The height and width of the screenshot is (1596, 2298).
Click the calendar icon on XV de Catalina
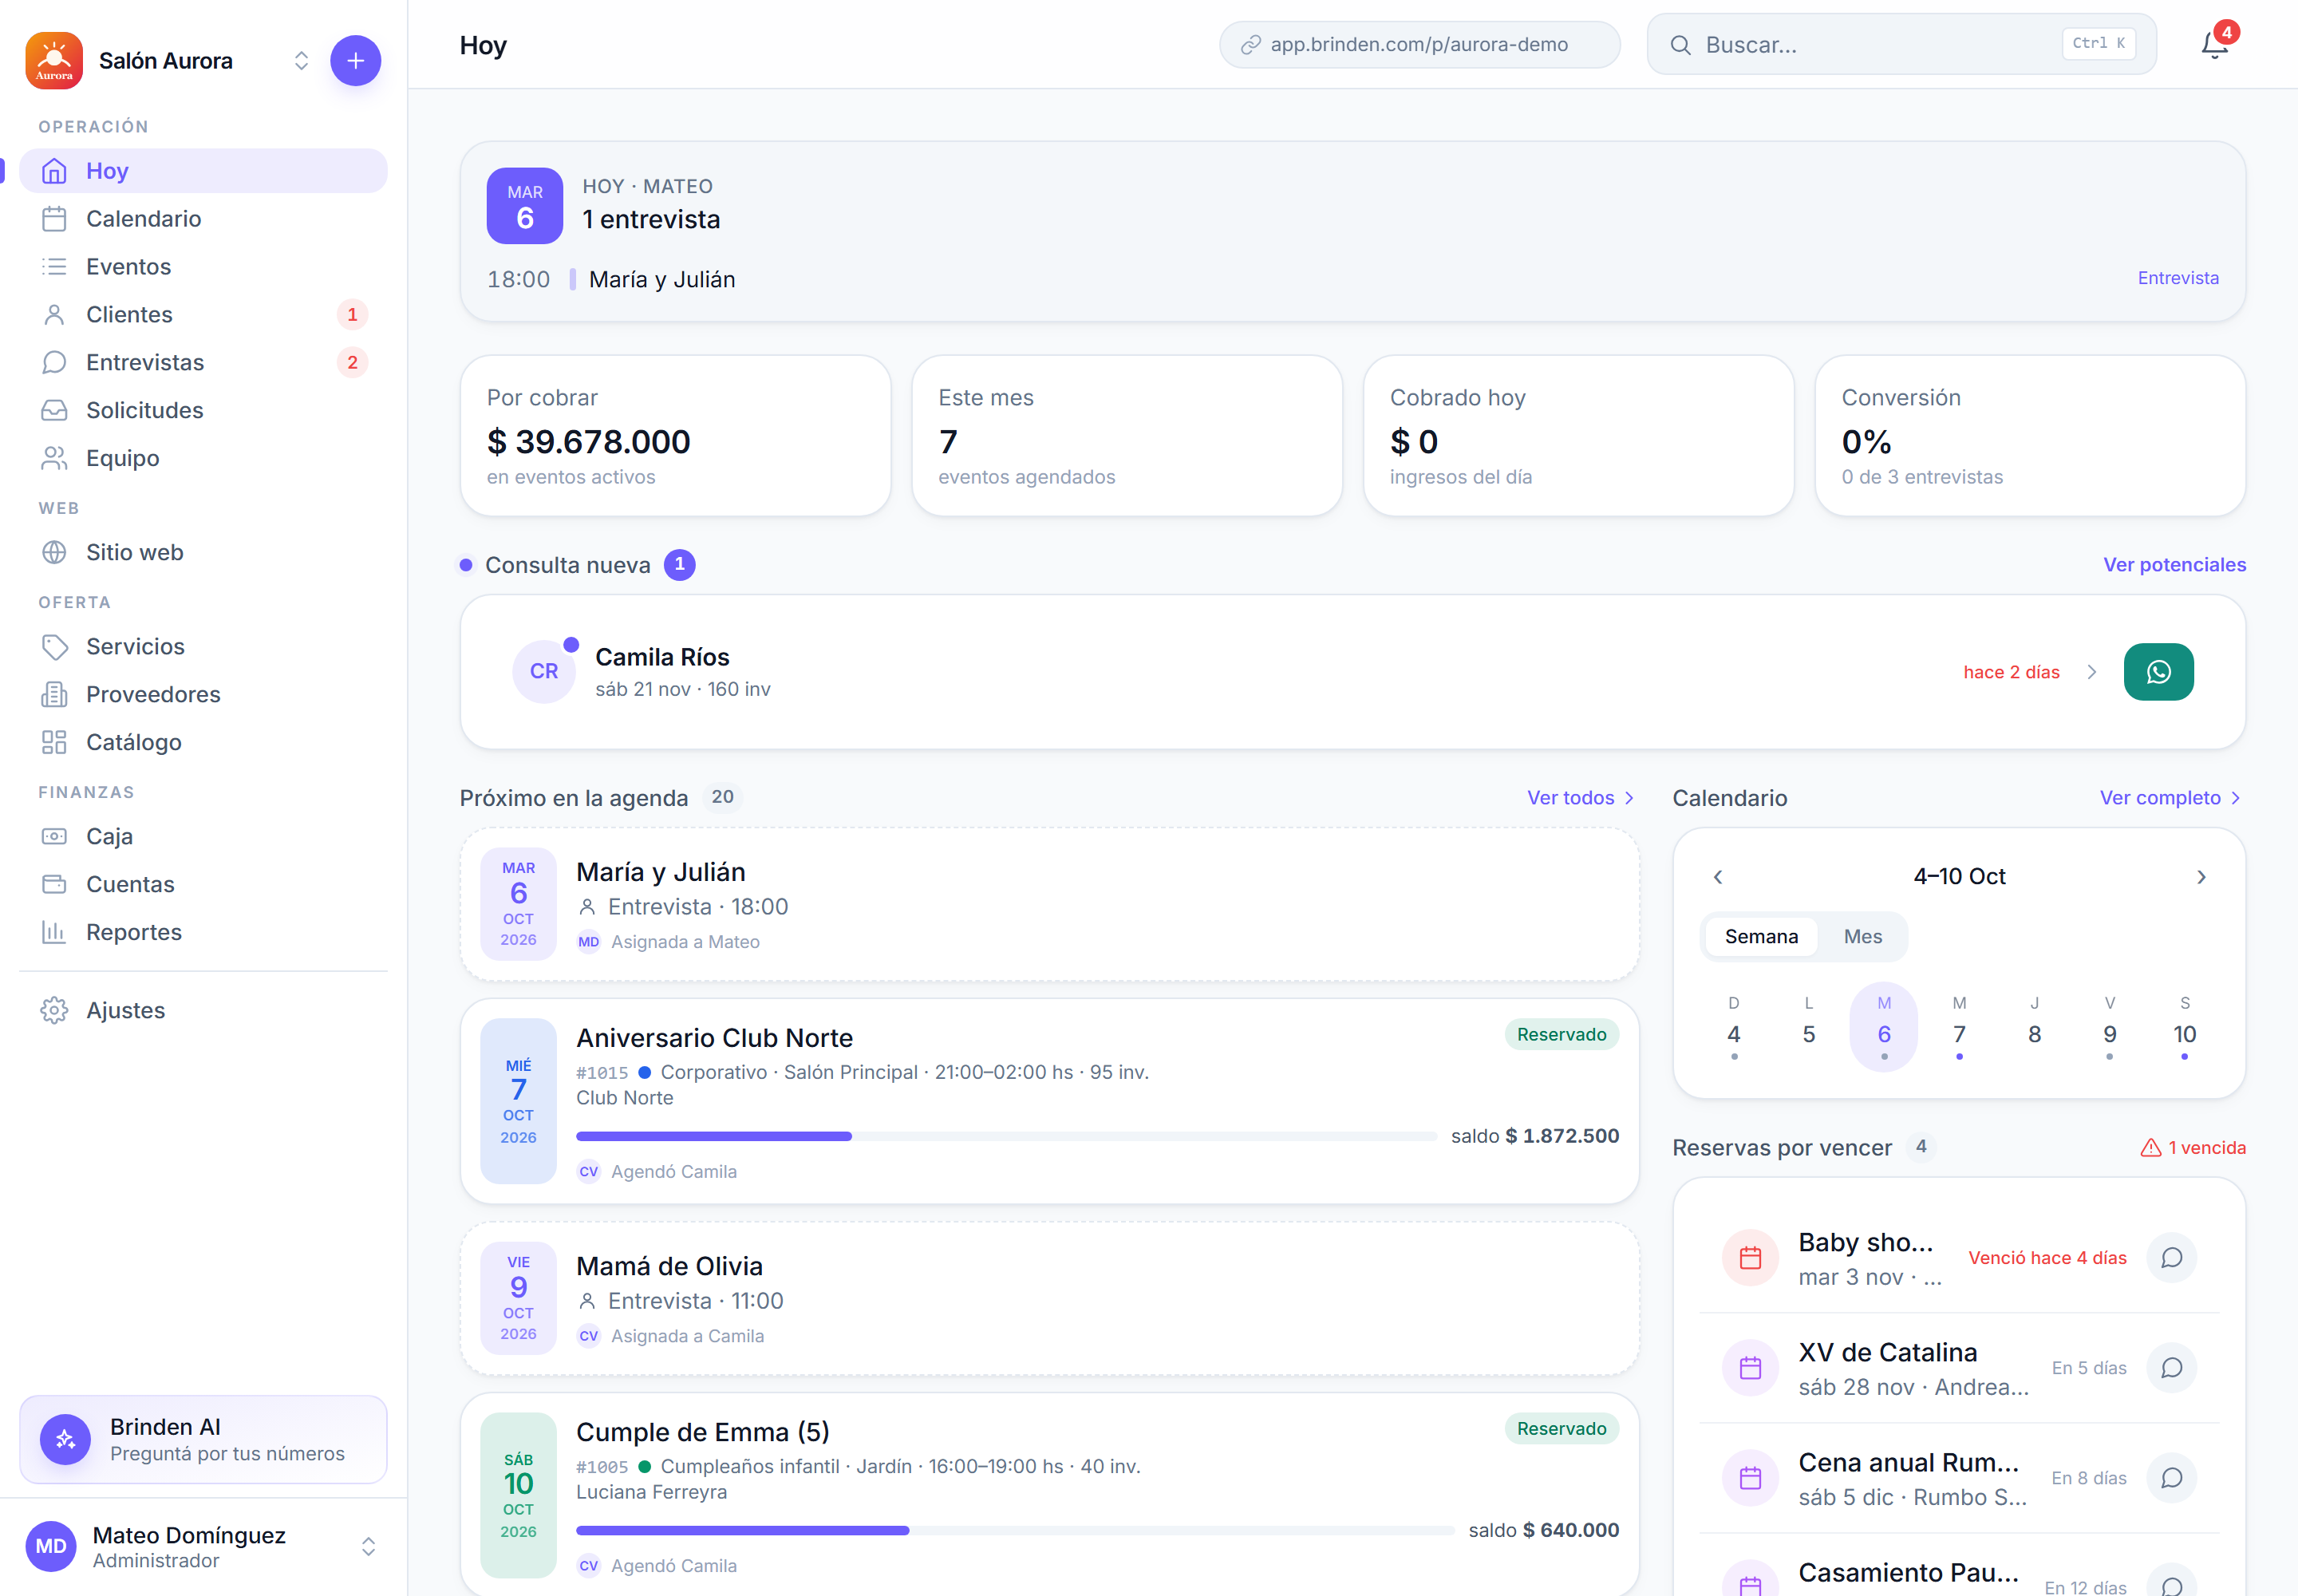[1750, 1368]
